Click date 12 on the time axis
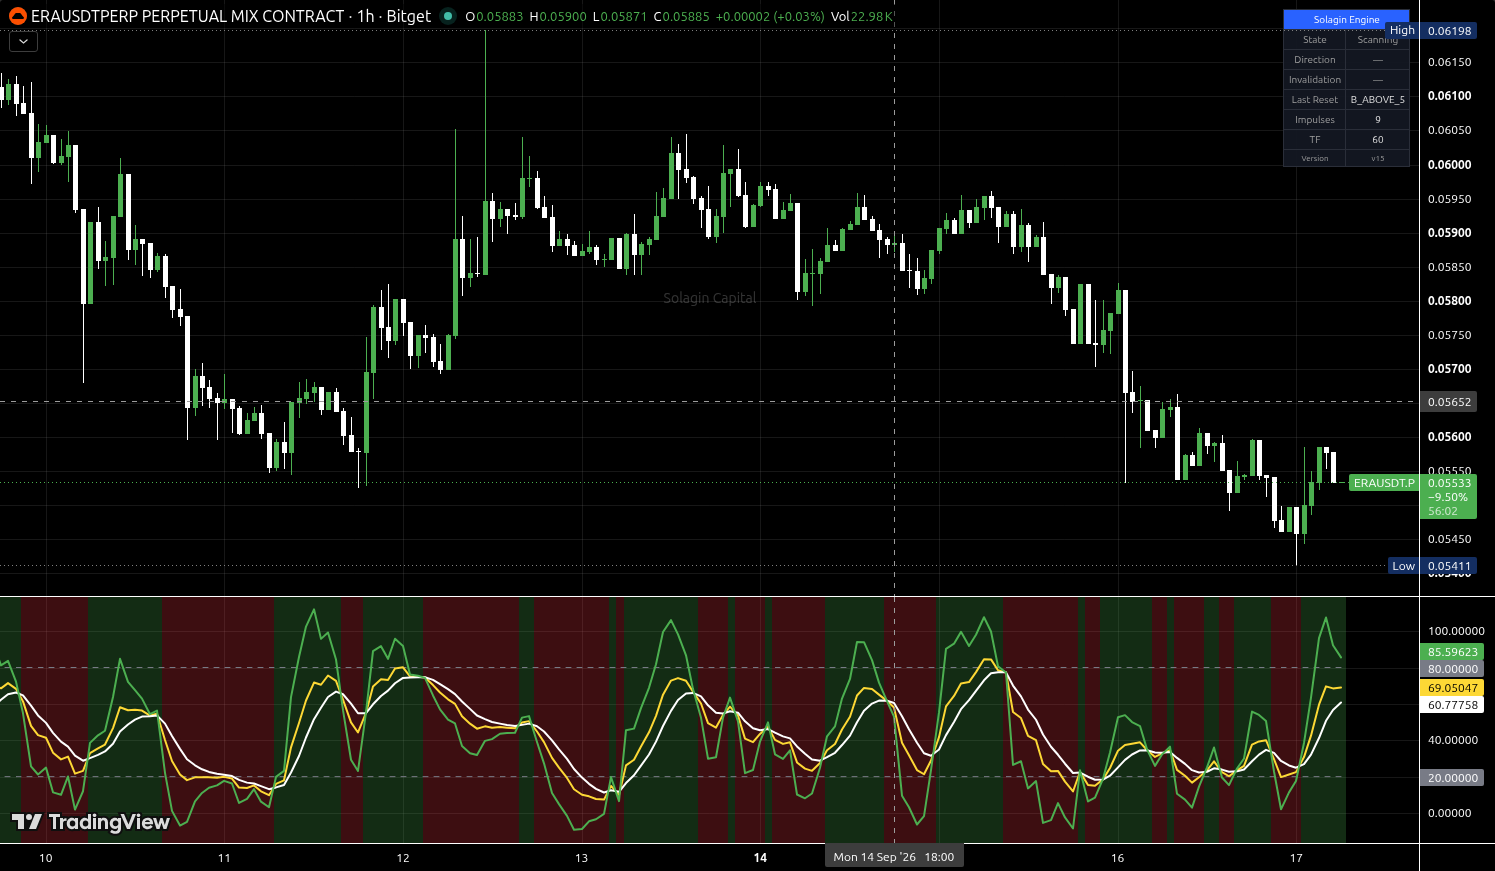 pos(403,858)
